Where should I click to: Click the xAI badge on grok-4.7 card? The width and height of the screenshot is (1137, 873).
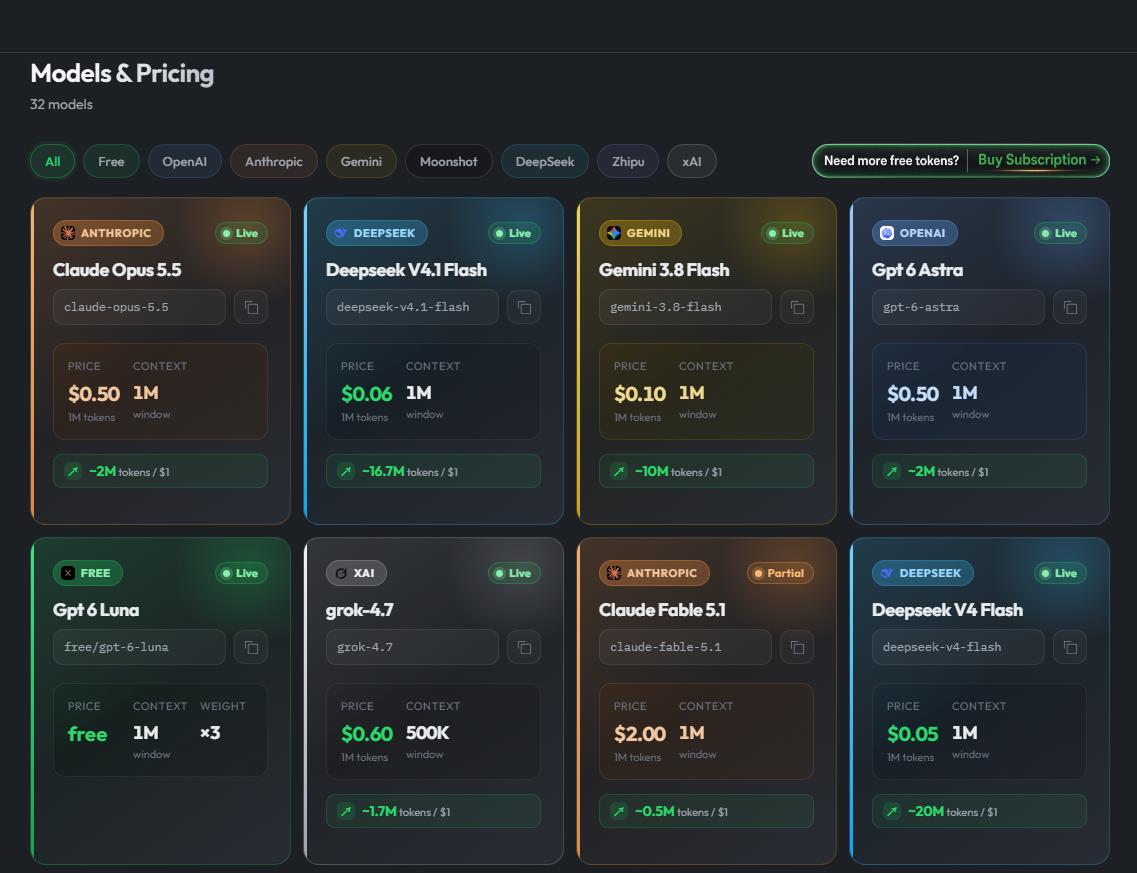pyautogui.click(x=356, y=573)
